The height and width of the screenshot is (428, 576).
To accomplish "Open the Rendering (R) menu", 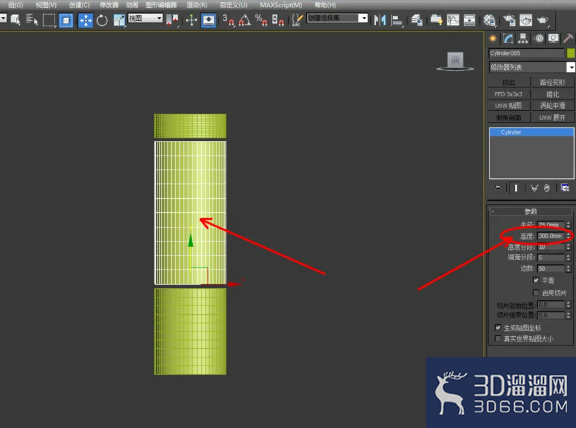I will tap(197, 5).
